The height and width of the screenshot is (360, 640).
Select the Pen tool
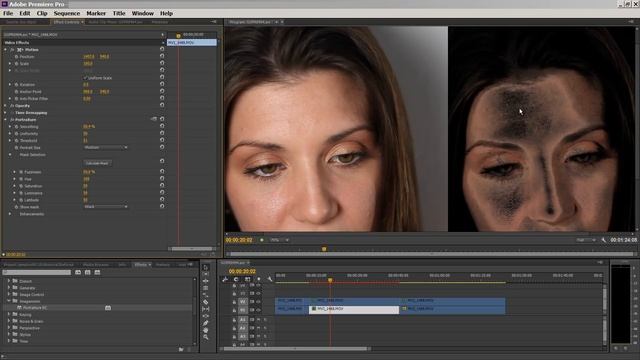click(206, 323)
